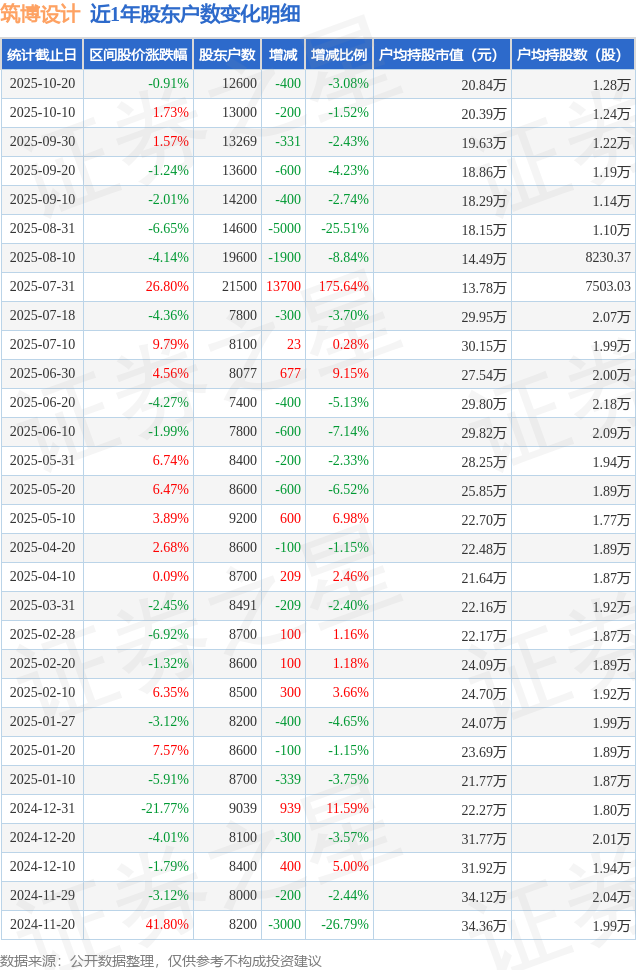Select the 户均持股市值（元） column header
Viewport: 636px width, 970px height.
click(x=440, y=55)
